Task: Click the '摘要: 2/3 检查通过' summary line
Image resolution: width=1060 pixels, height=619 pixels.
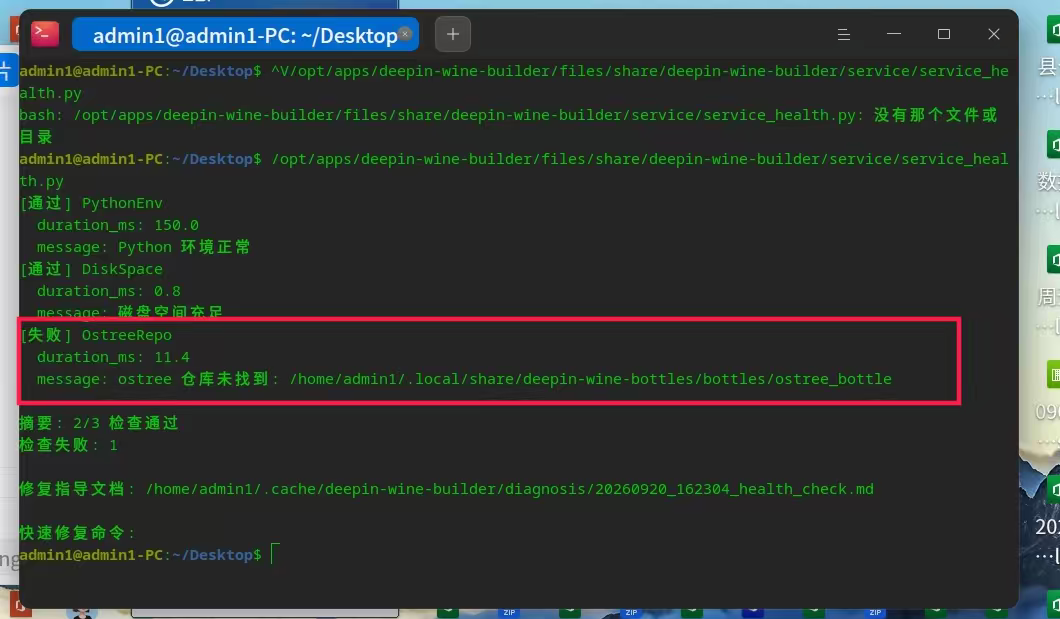Action: click(x=99, y=423)
